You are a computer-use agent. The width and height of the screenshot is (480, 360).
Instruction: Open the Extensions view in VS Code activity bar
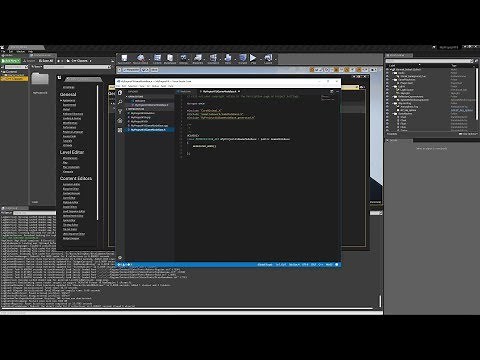pyautogui.click(x=120, y=130)
